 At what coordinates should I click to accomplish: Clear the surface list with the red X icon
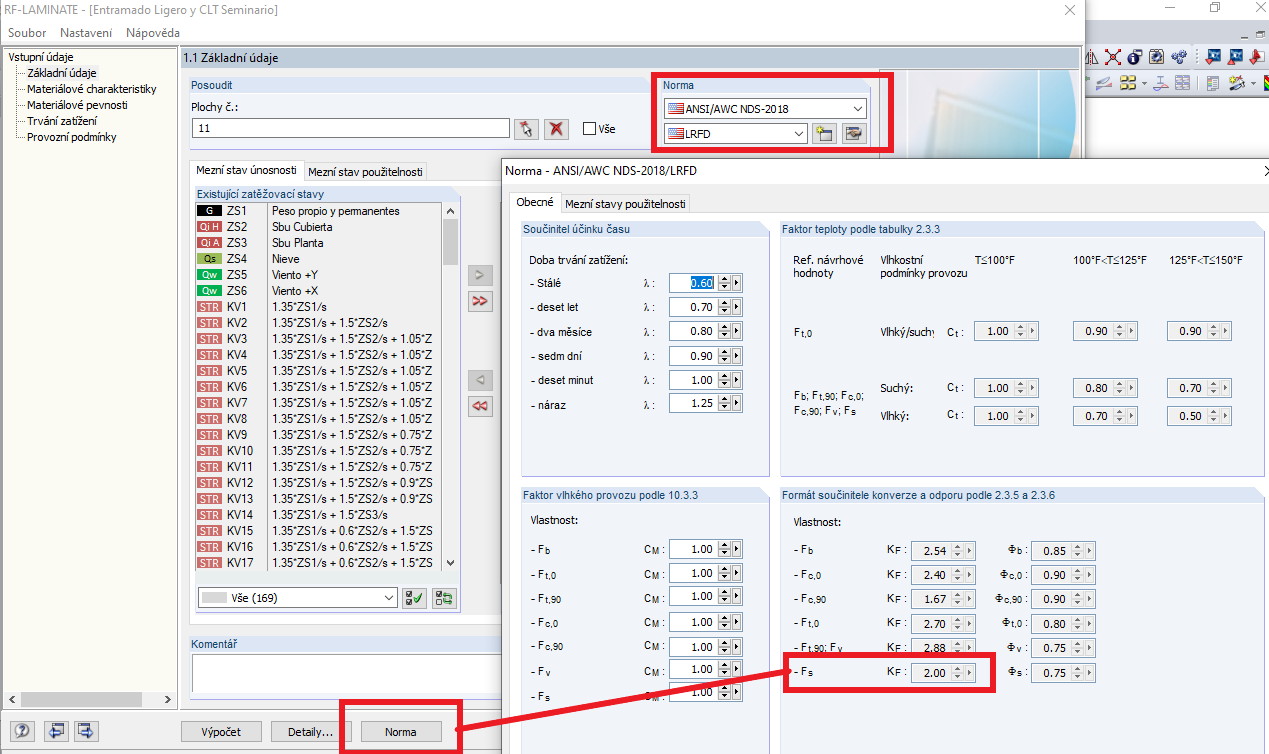[557, 128]
